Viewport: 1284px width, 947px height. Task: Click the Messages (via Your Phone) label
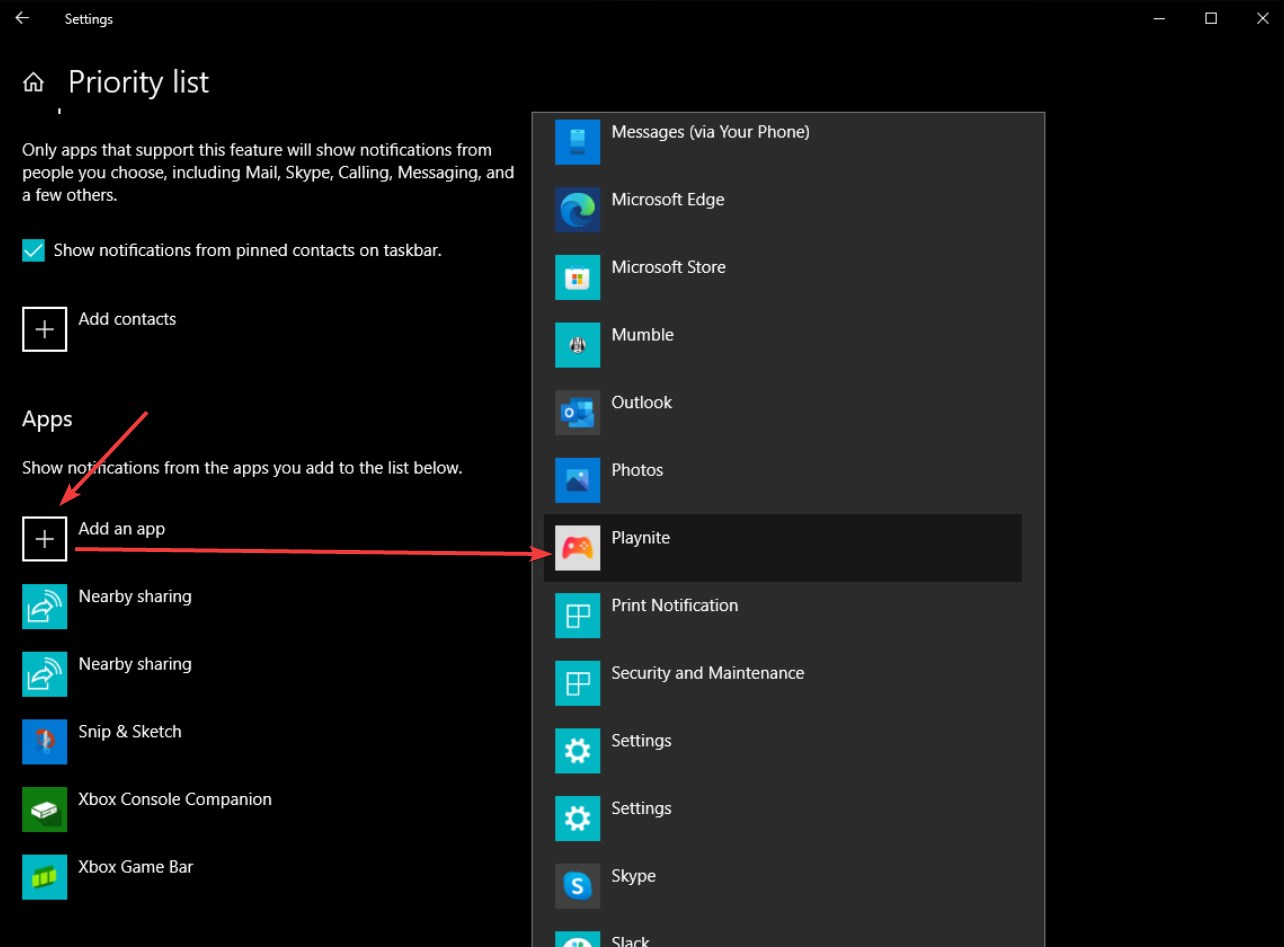tap(711, 132)
